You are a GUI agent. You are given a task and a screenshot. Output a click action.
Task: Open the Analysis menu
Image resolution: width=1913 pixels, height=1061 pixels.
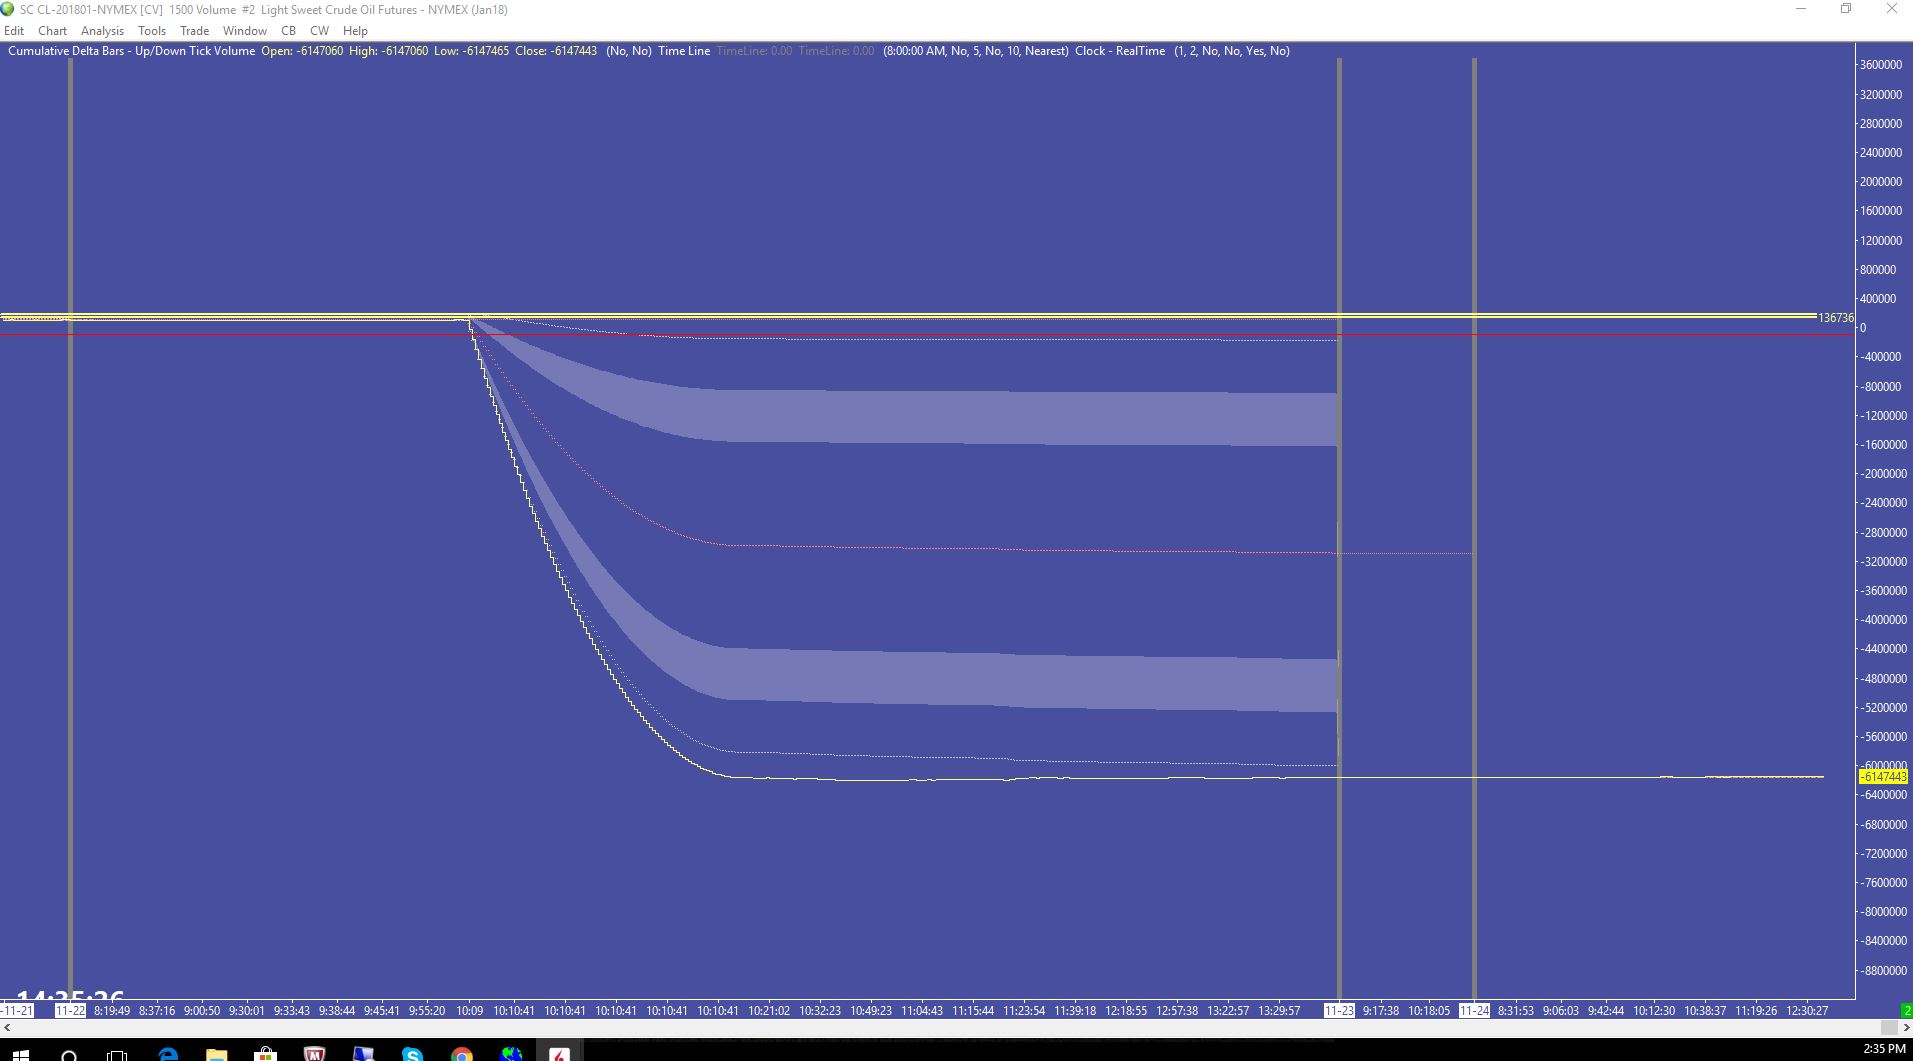pyautogui.click(x=102, y=31)
